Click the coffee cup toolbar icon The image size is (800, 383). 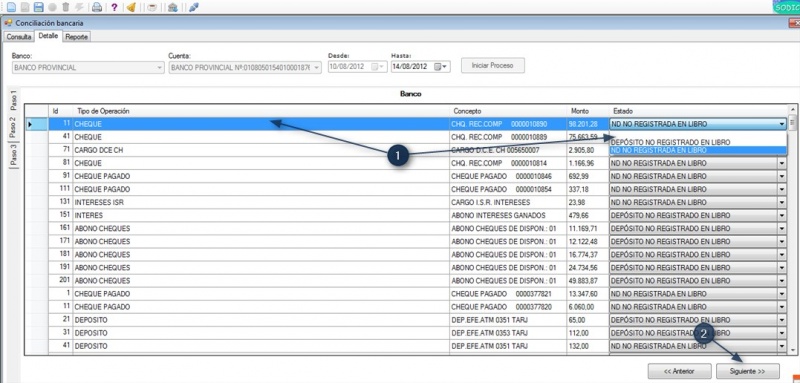(152, 7)
